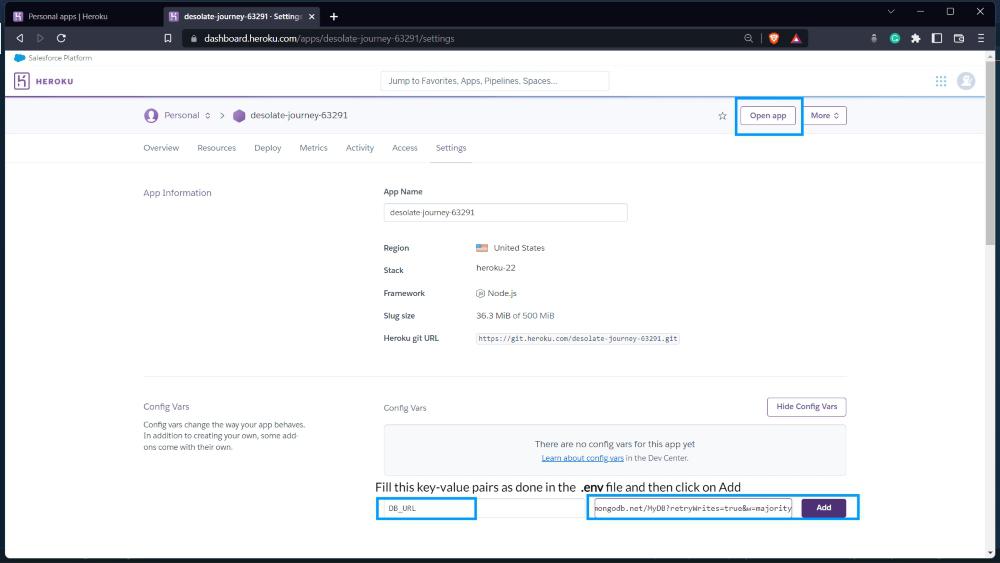Open the Brave Shields lion icon

click(x=774, y=38)
